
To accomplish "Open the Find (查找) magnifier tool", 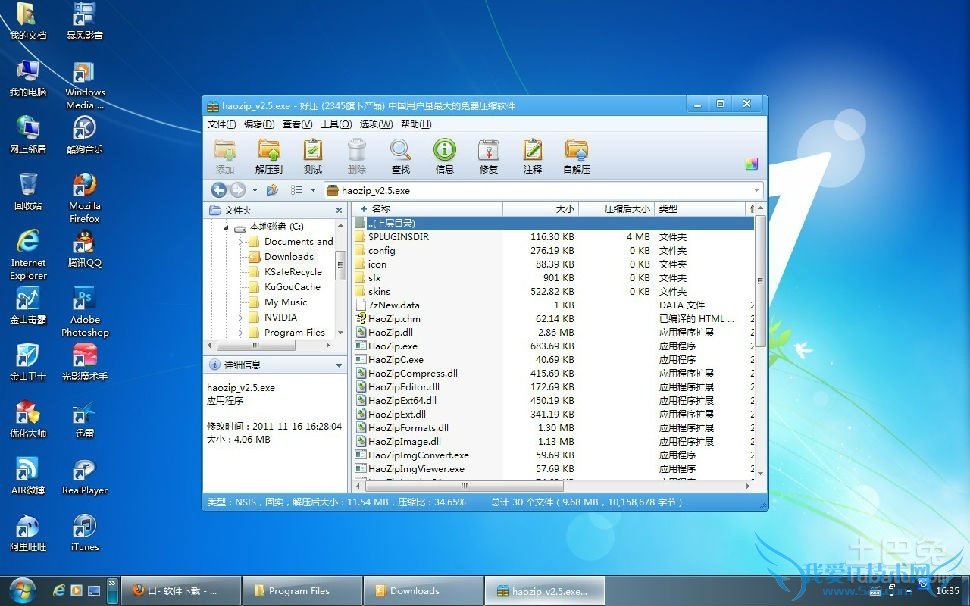I will point(400,152).
